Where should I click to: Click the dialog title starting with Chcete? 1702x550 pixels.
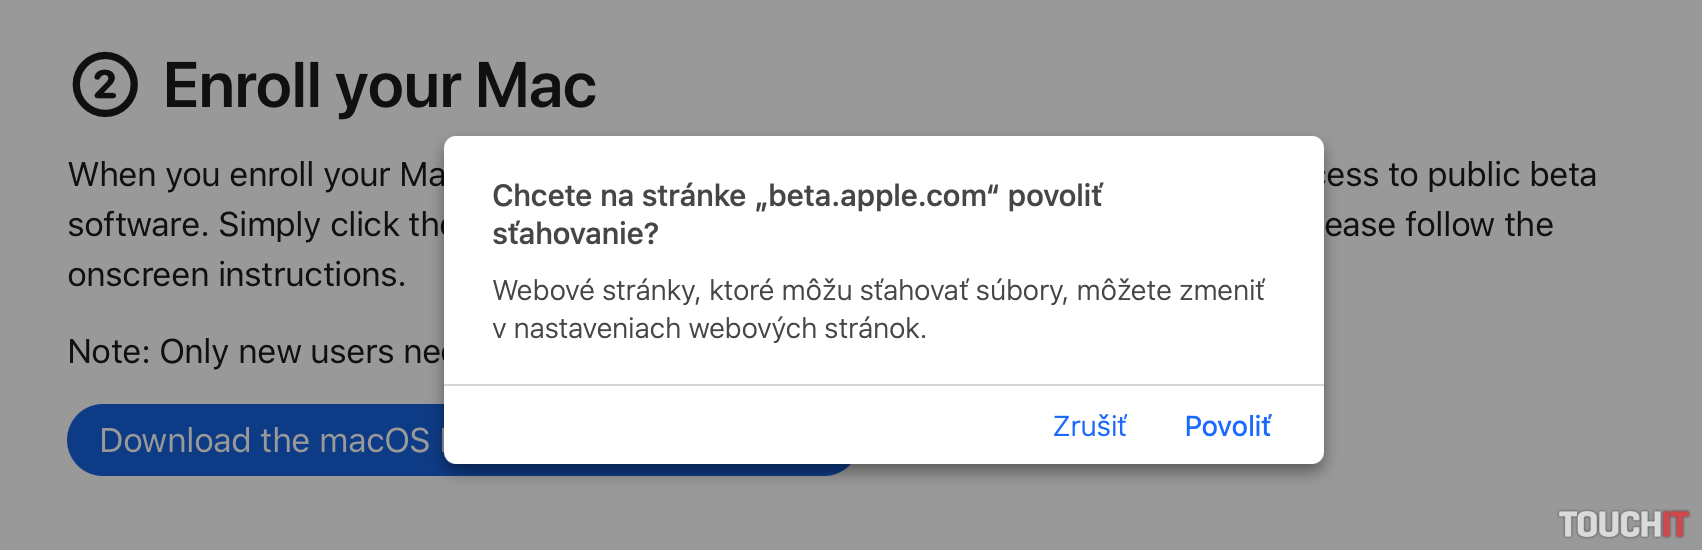point(796,196)
